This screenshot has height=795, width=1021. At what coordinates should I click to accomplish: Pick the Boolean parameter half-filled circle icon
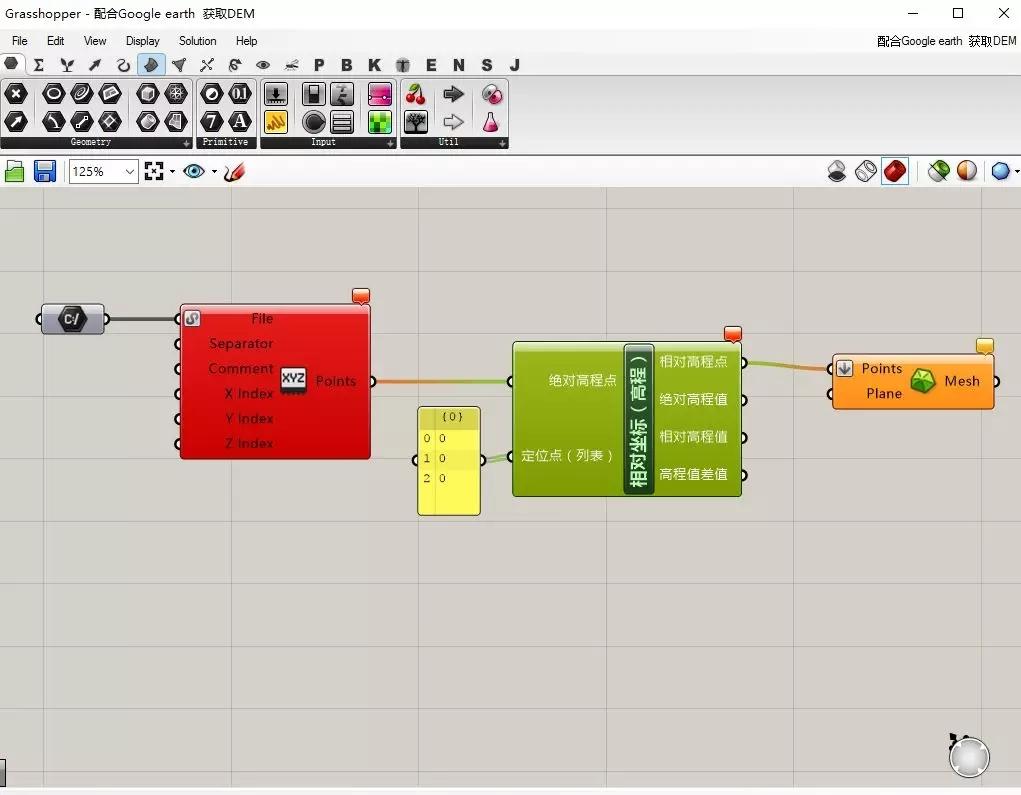click(211, 94)
